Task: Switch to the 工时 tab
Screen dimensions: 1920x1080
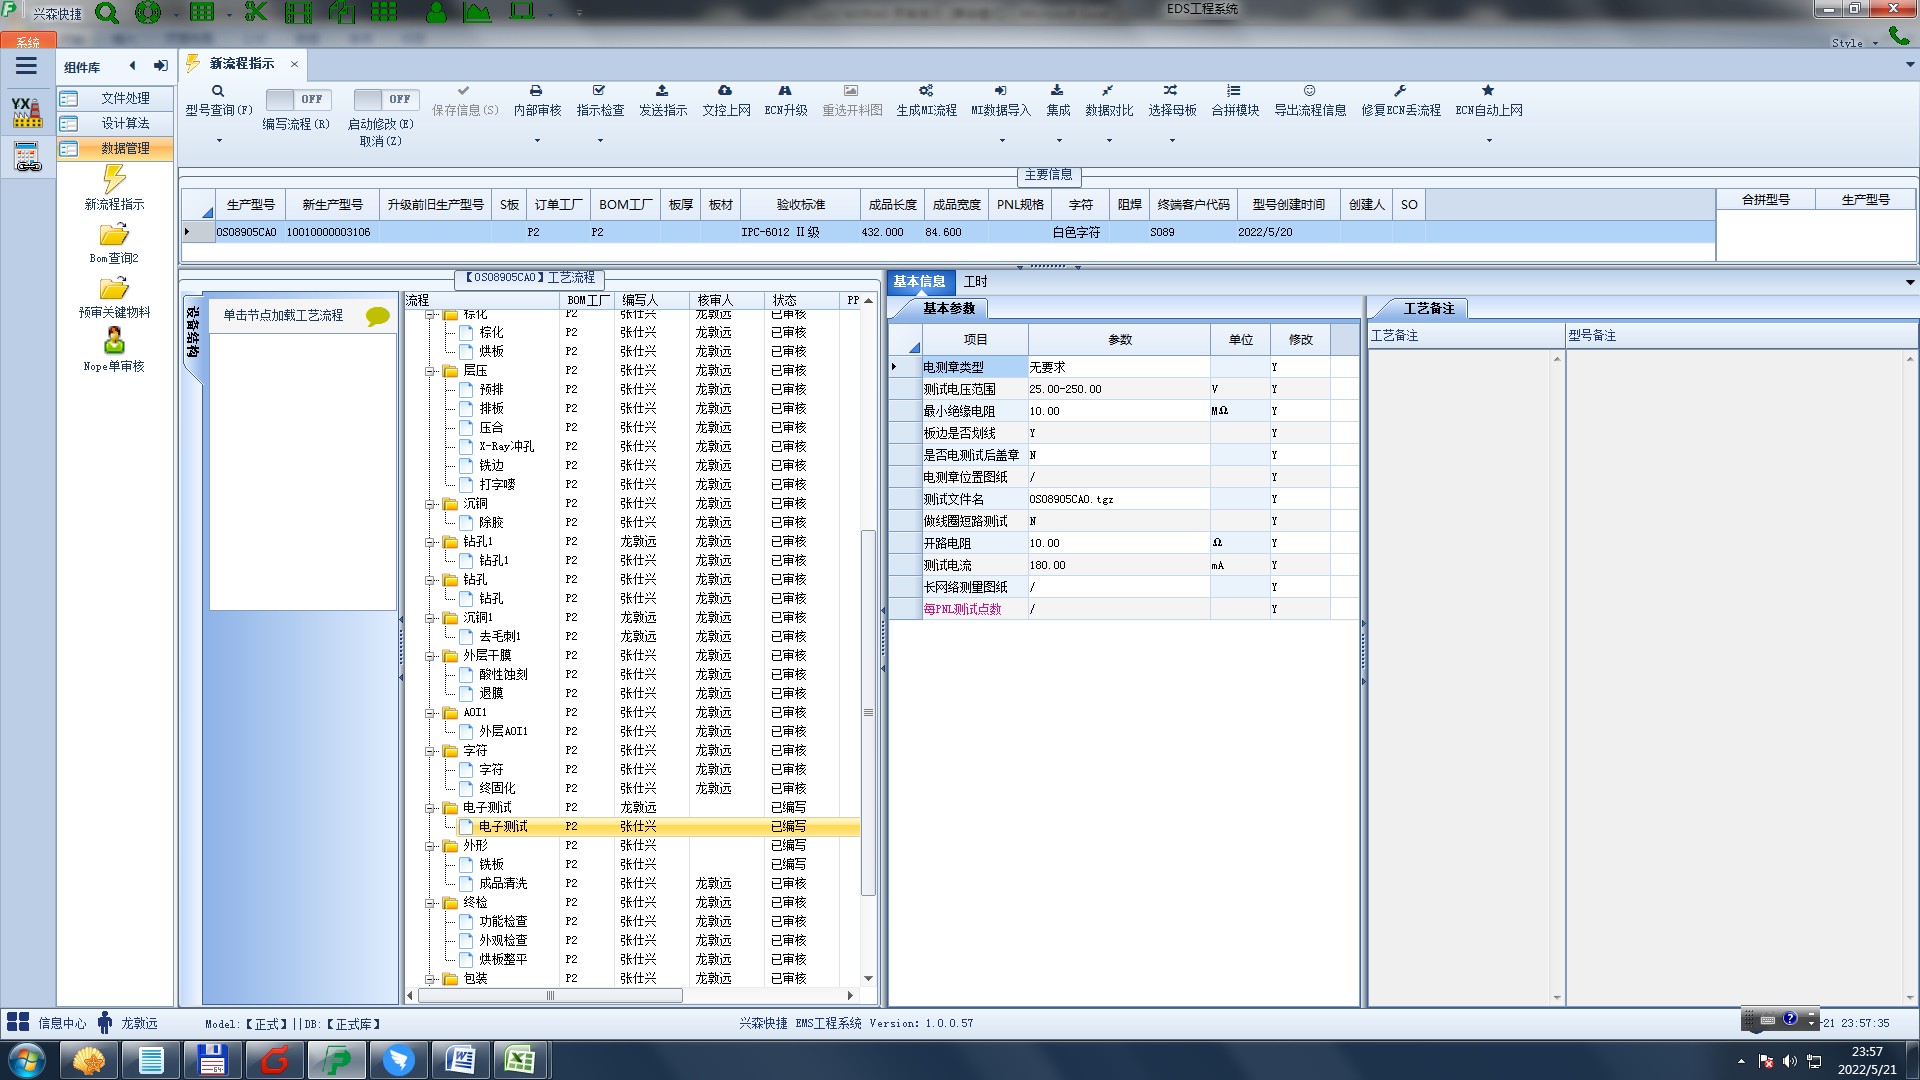Action: (975, 282)
